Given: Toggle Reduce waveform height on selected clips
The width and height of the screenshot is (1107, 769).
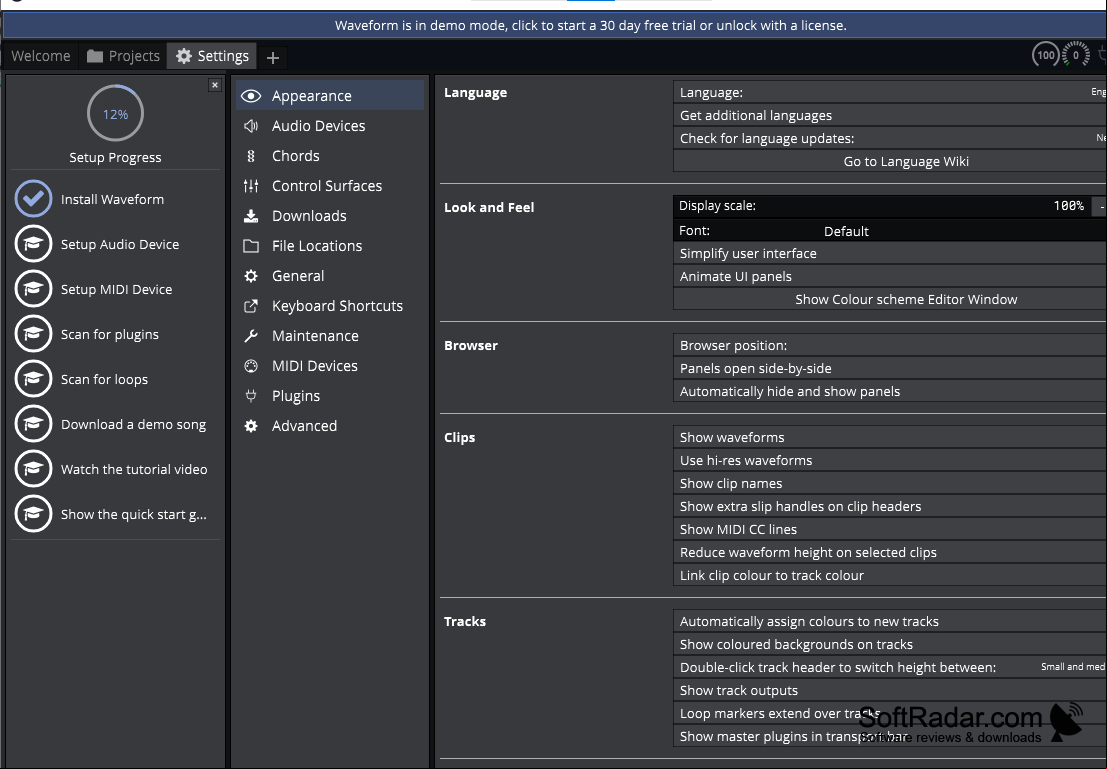Looking at the screenshot, I should tap(890, 552).
